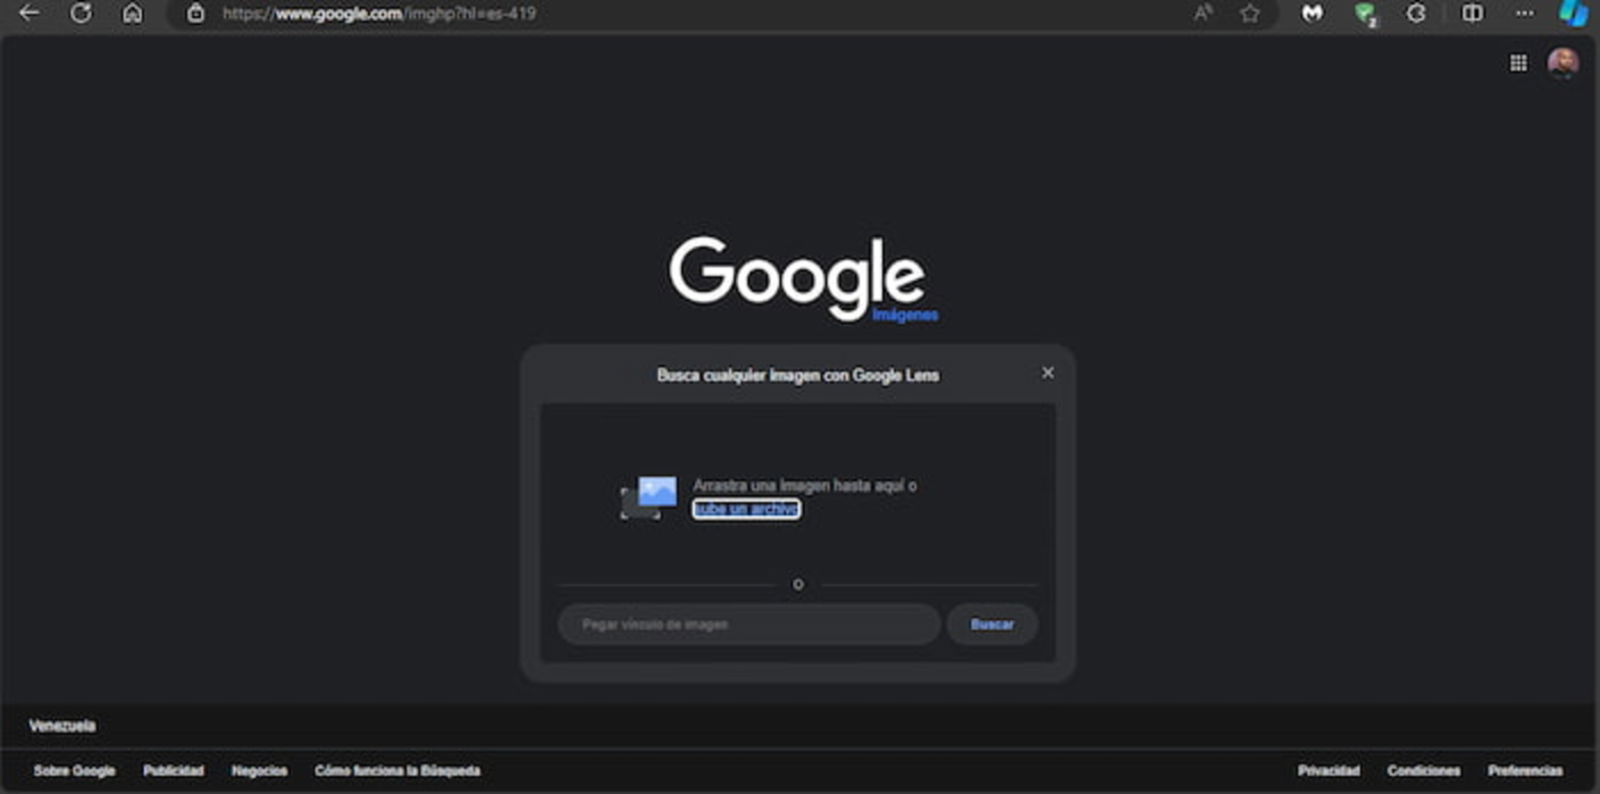Screen dimensions: 1600x794
Task: Open the Google account profile picture
Action: pyautogui.click(x=1563, y=63)
